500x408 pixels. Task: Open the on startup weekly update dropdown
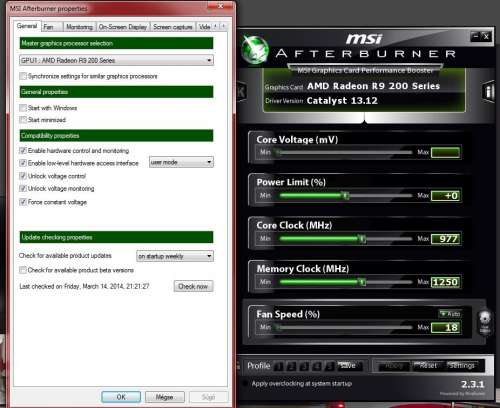point(175,256)
